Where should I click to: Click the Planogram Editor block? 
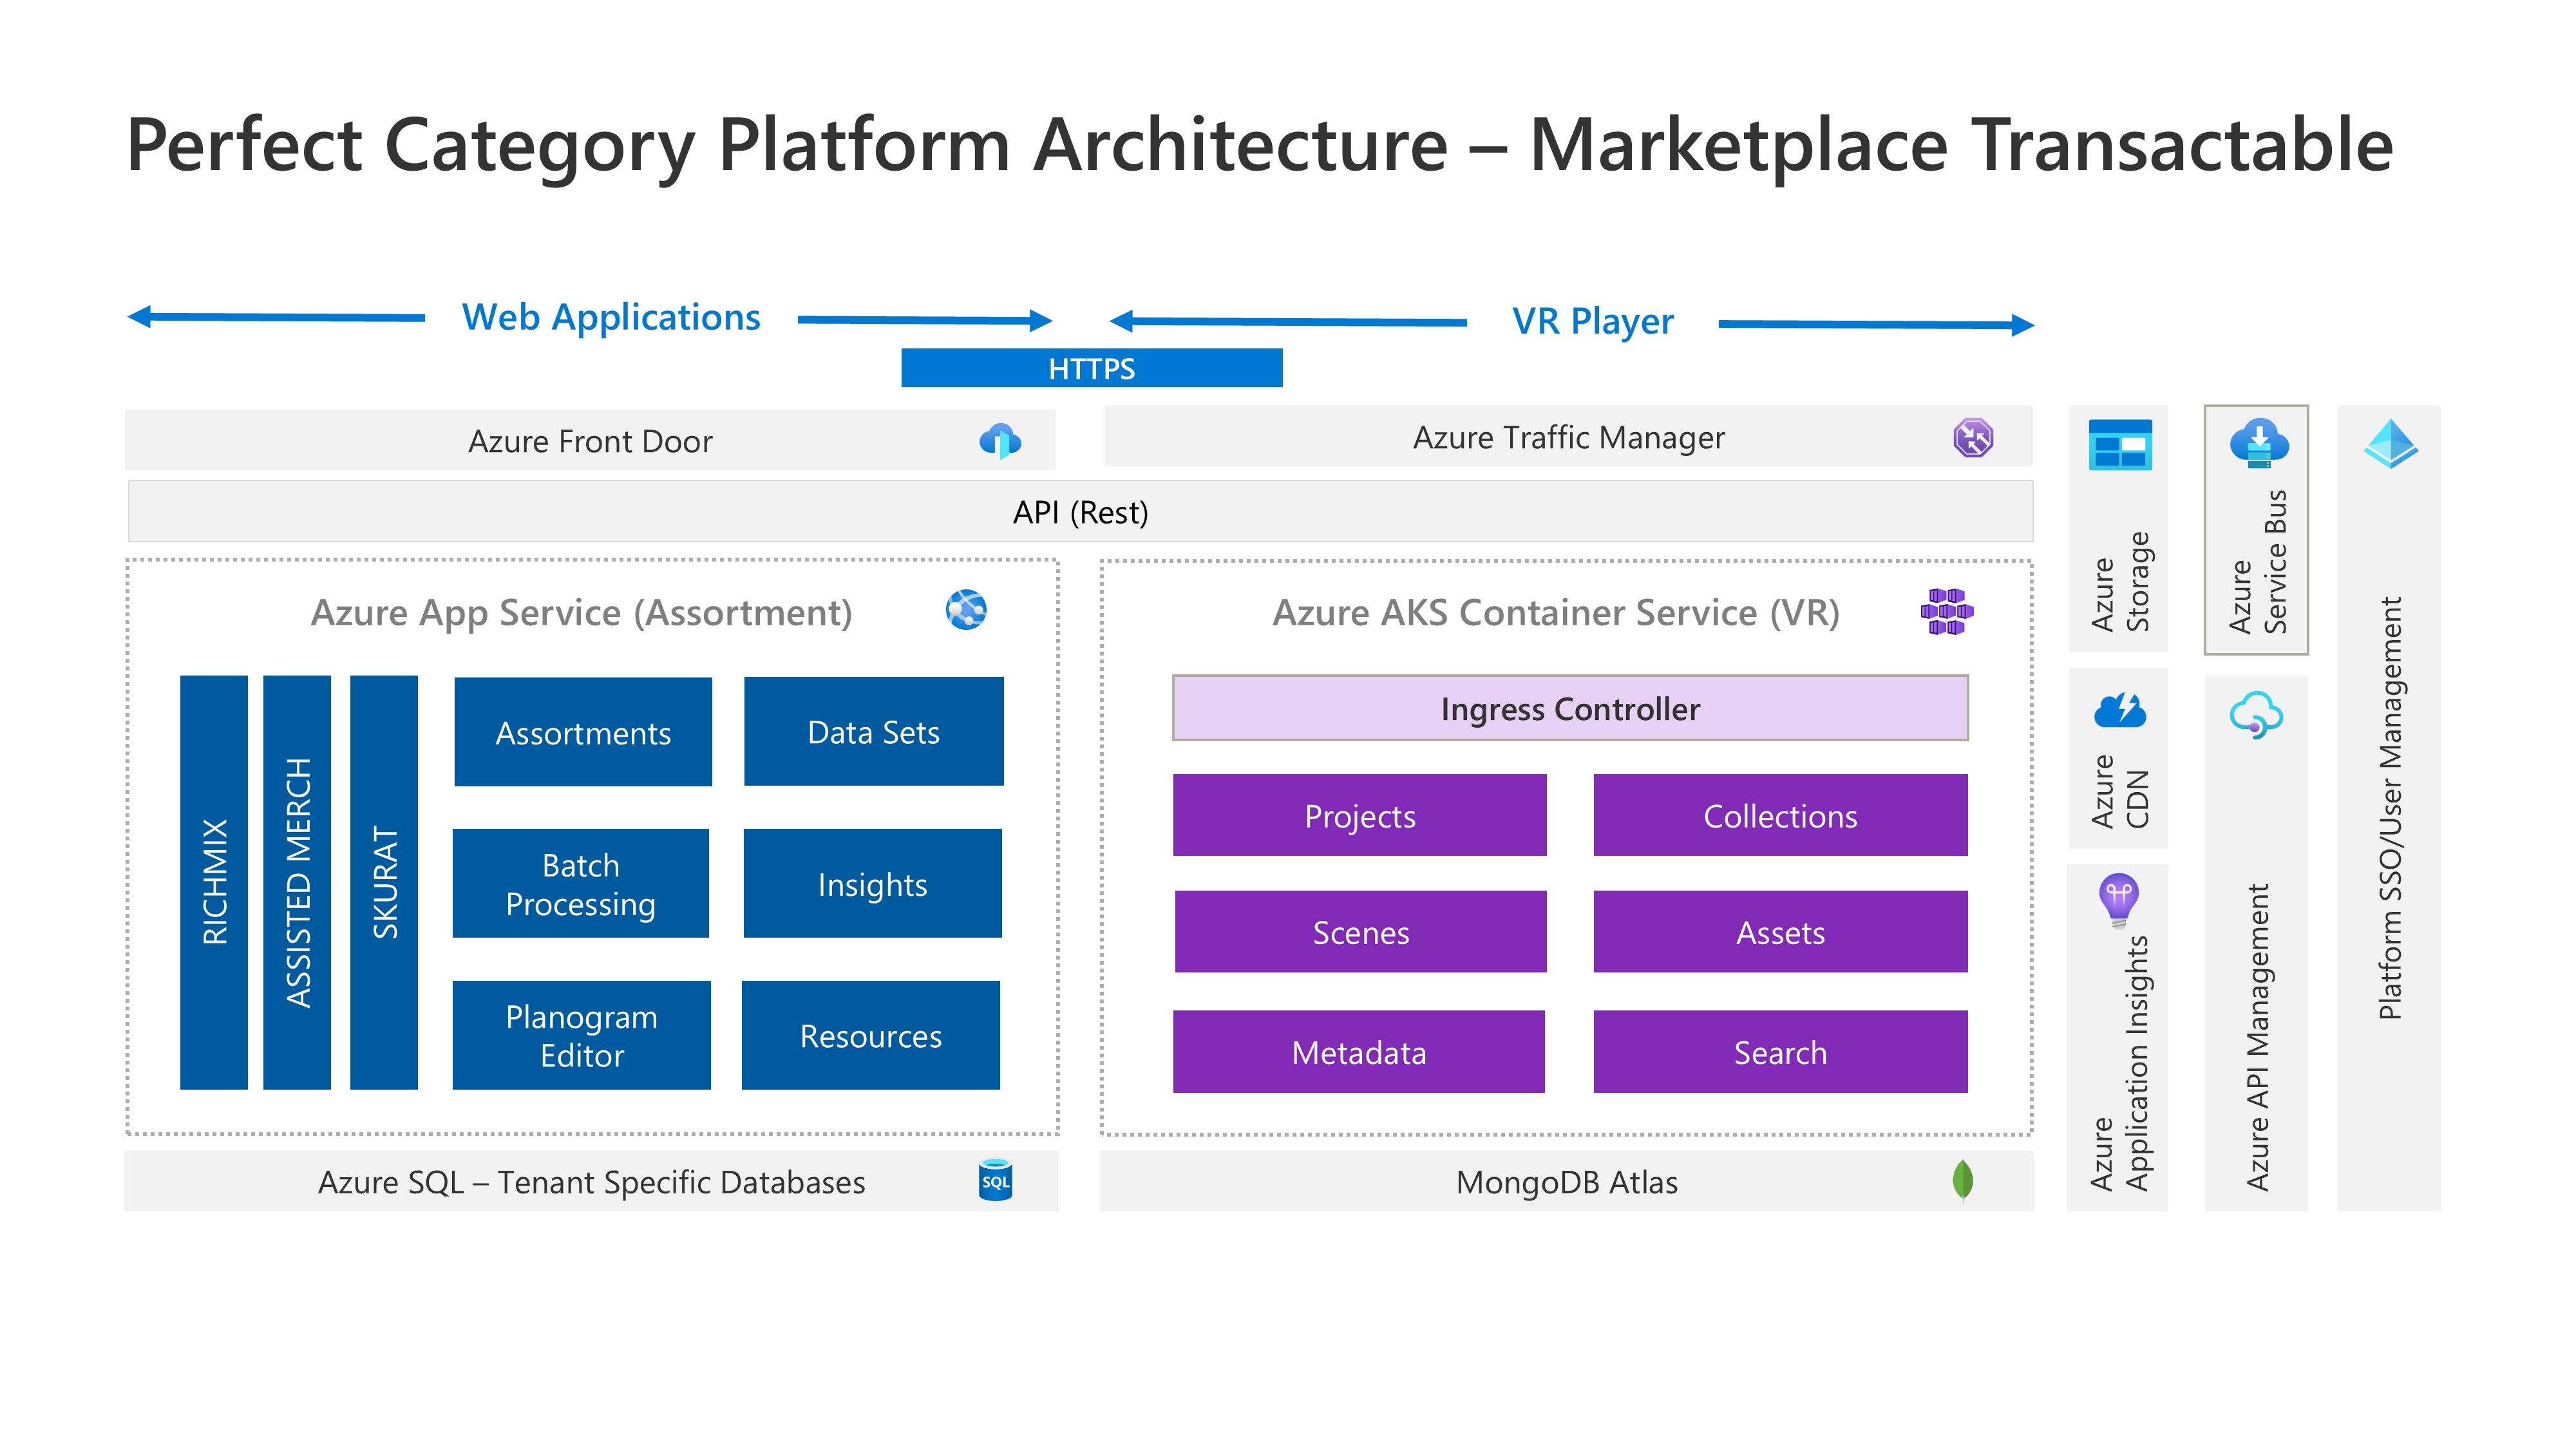[x=581, y=1035]
